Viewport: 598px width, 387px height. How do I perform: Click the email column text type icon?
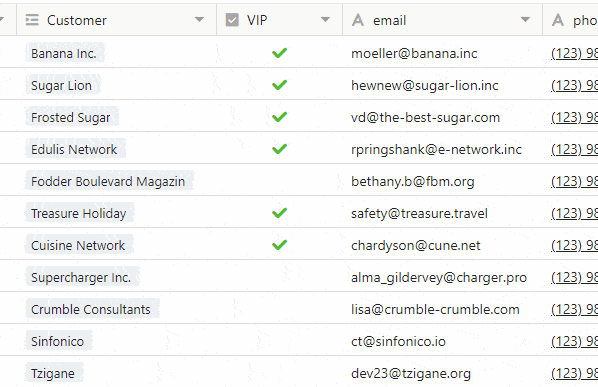[358, 20]
